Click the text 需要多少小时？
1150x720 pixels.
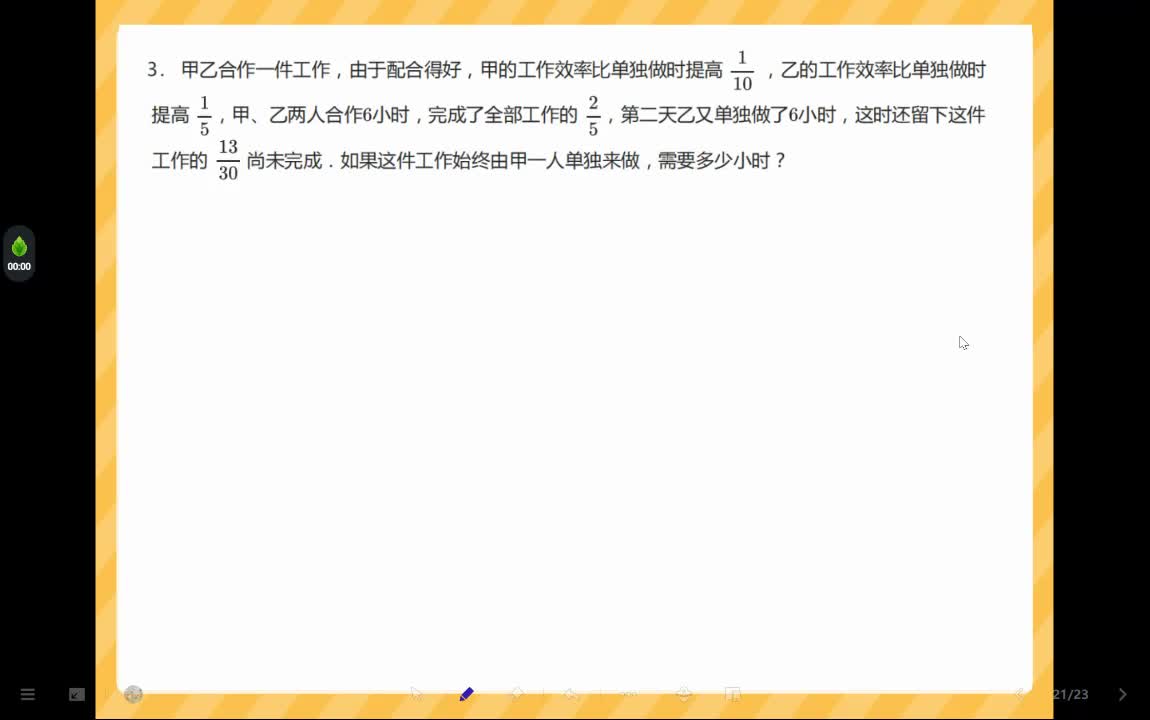tap(722, 161)
